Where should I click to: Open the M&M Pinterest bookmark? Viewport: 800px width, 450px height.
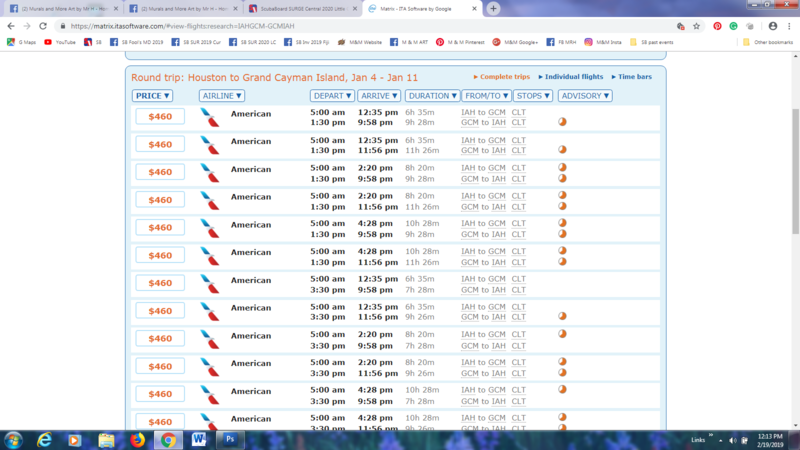coord(460,42)
